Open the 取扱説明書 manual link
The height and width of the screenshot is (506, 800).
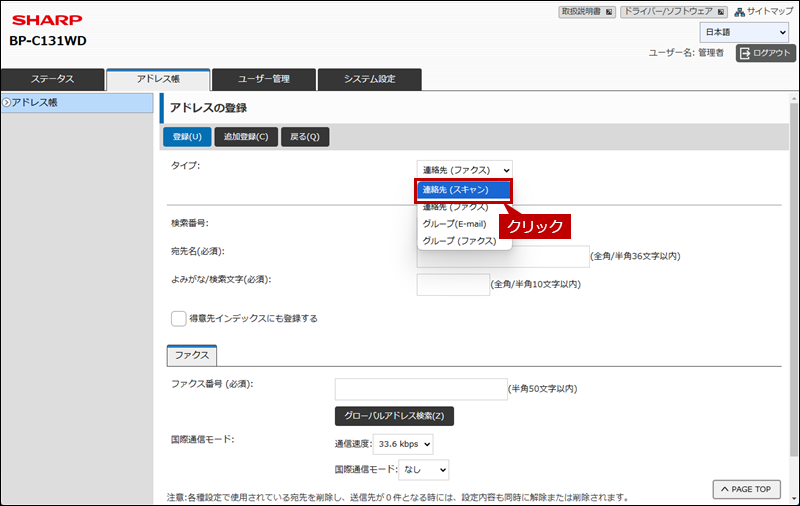594,12
